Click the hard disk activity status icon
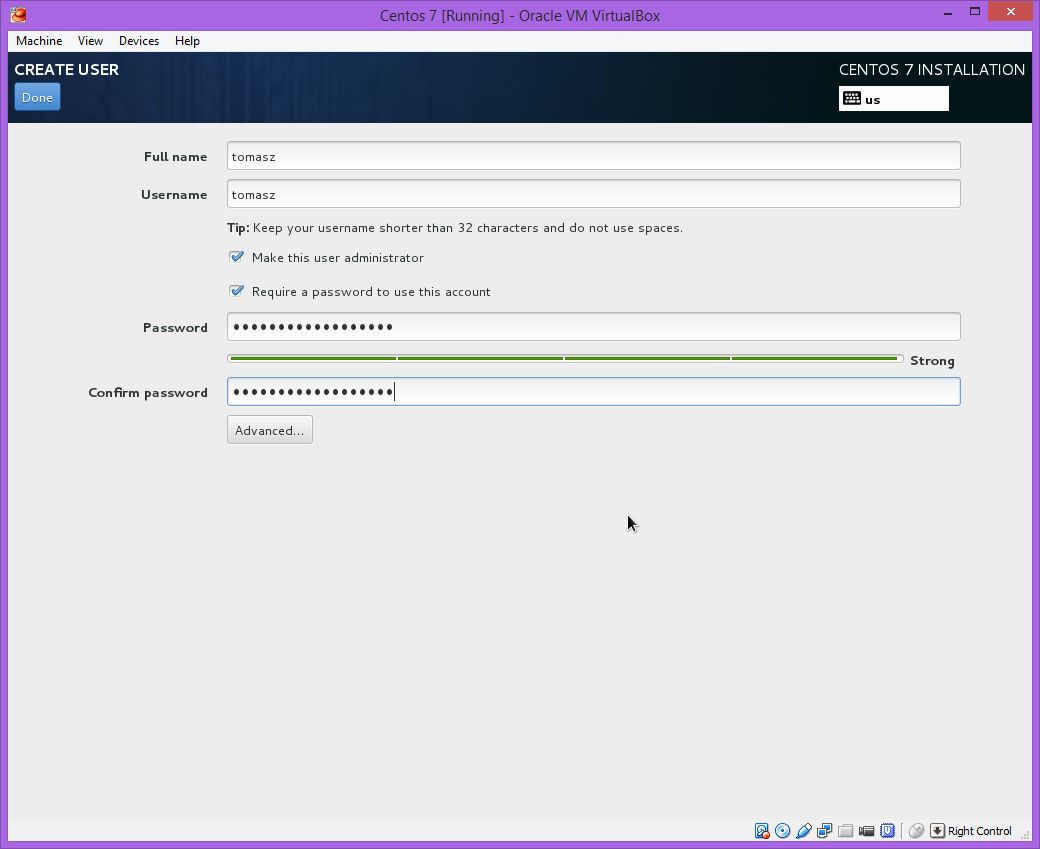 point(761,830)
